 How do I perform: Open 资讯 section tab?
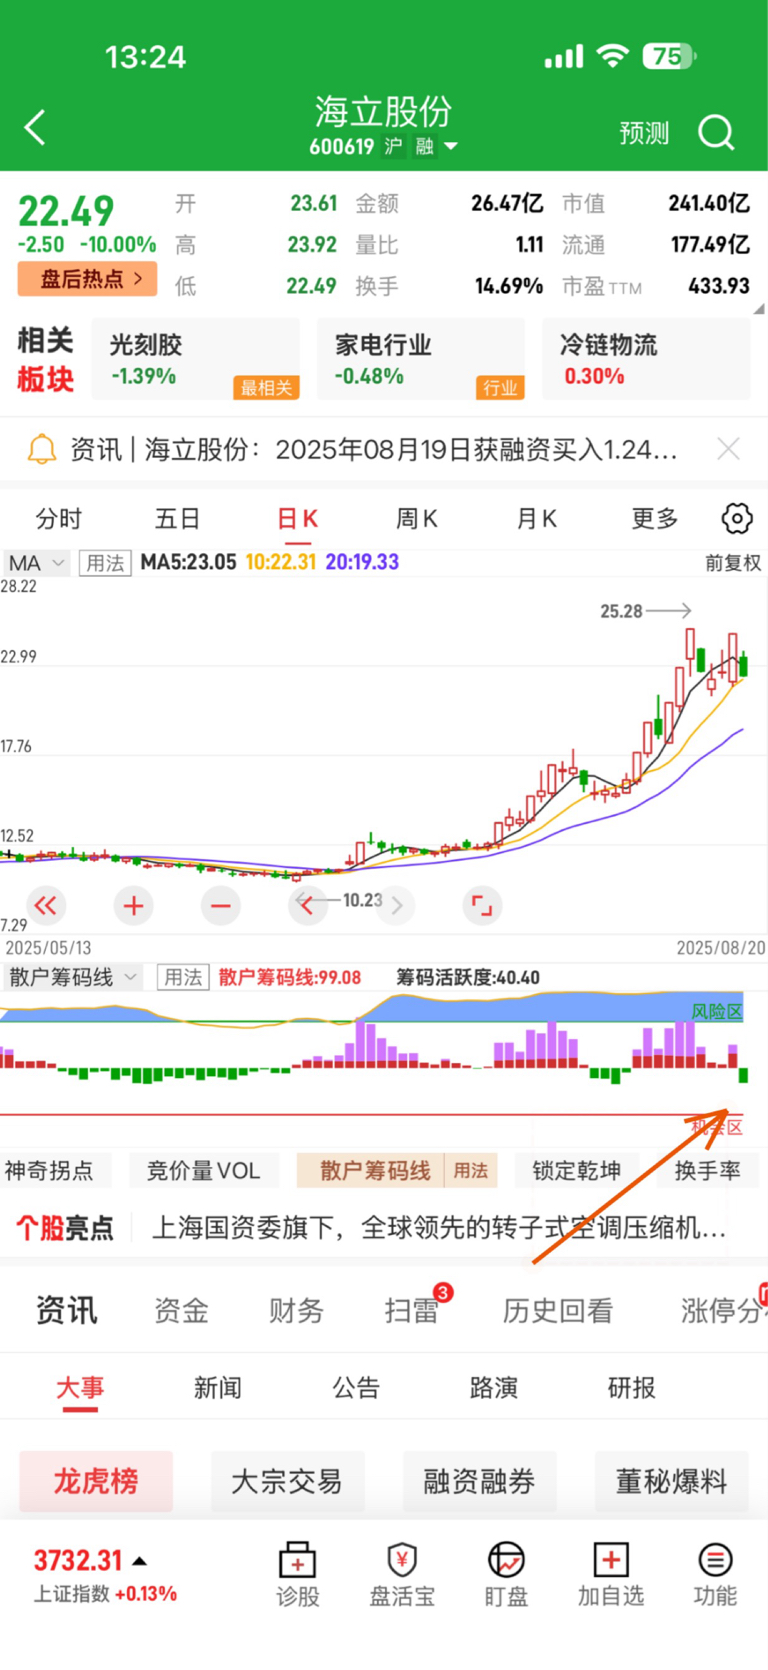67,1310
